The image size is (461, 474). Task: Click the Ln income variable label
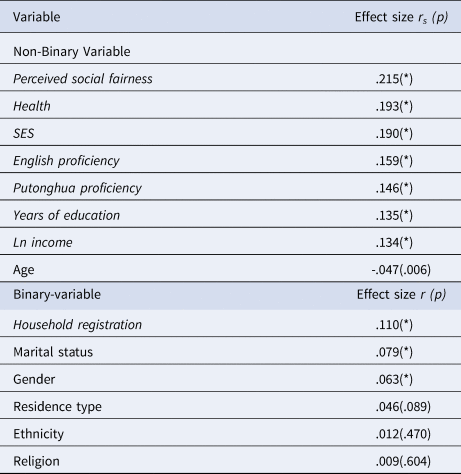pos(43,243)
